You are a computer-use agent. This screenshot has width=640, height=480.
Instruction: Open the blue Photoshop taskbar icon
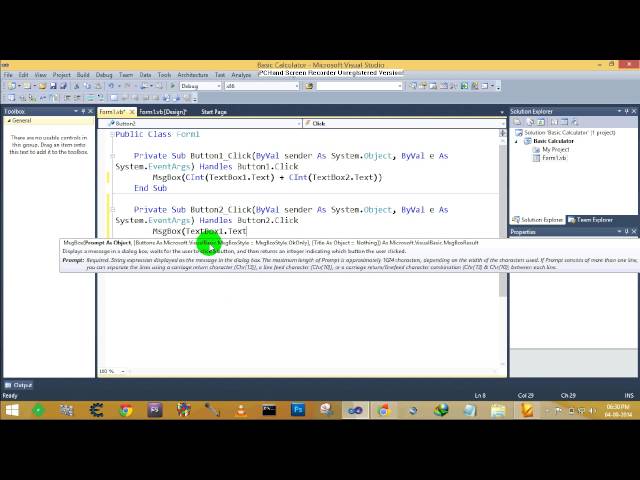(298, 410)
